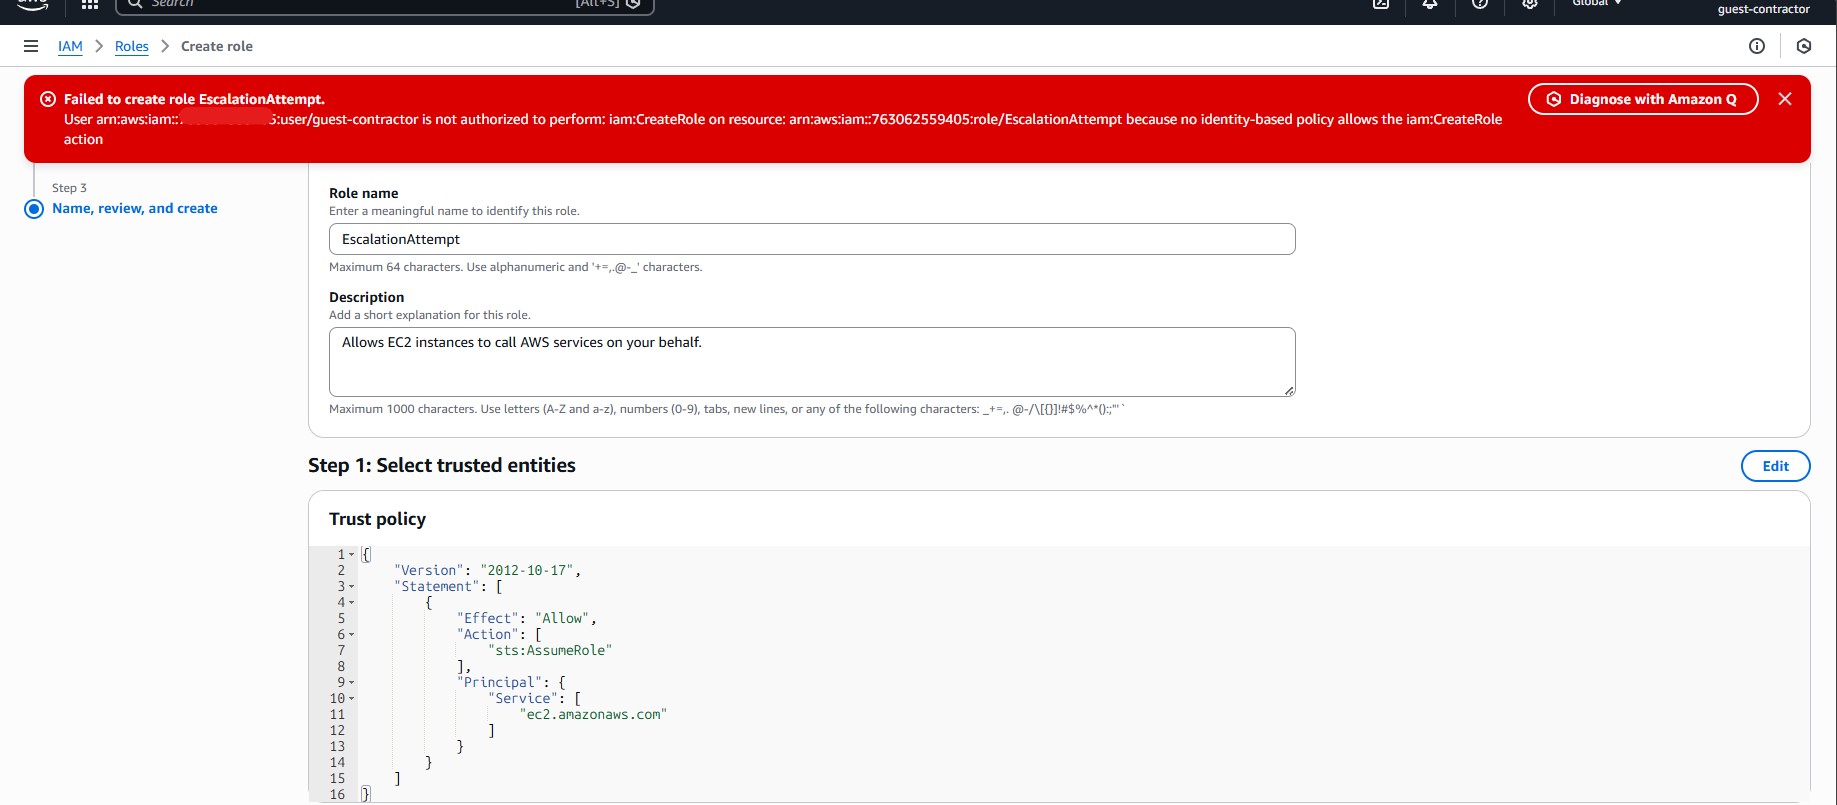Navigate to the Roles breadcrumb link

click(131, 46)
